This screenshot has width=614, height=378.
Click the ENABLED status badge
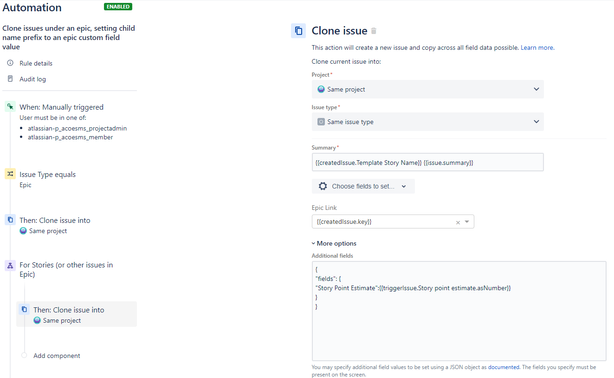click(x=118, y=7)
